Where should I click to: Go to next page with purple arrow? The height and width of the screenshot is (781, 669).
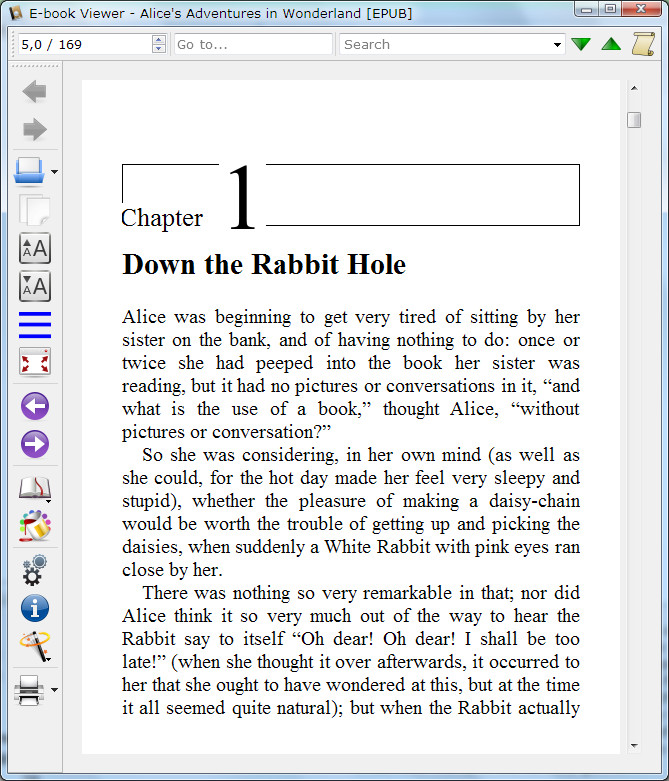34,444
